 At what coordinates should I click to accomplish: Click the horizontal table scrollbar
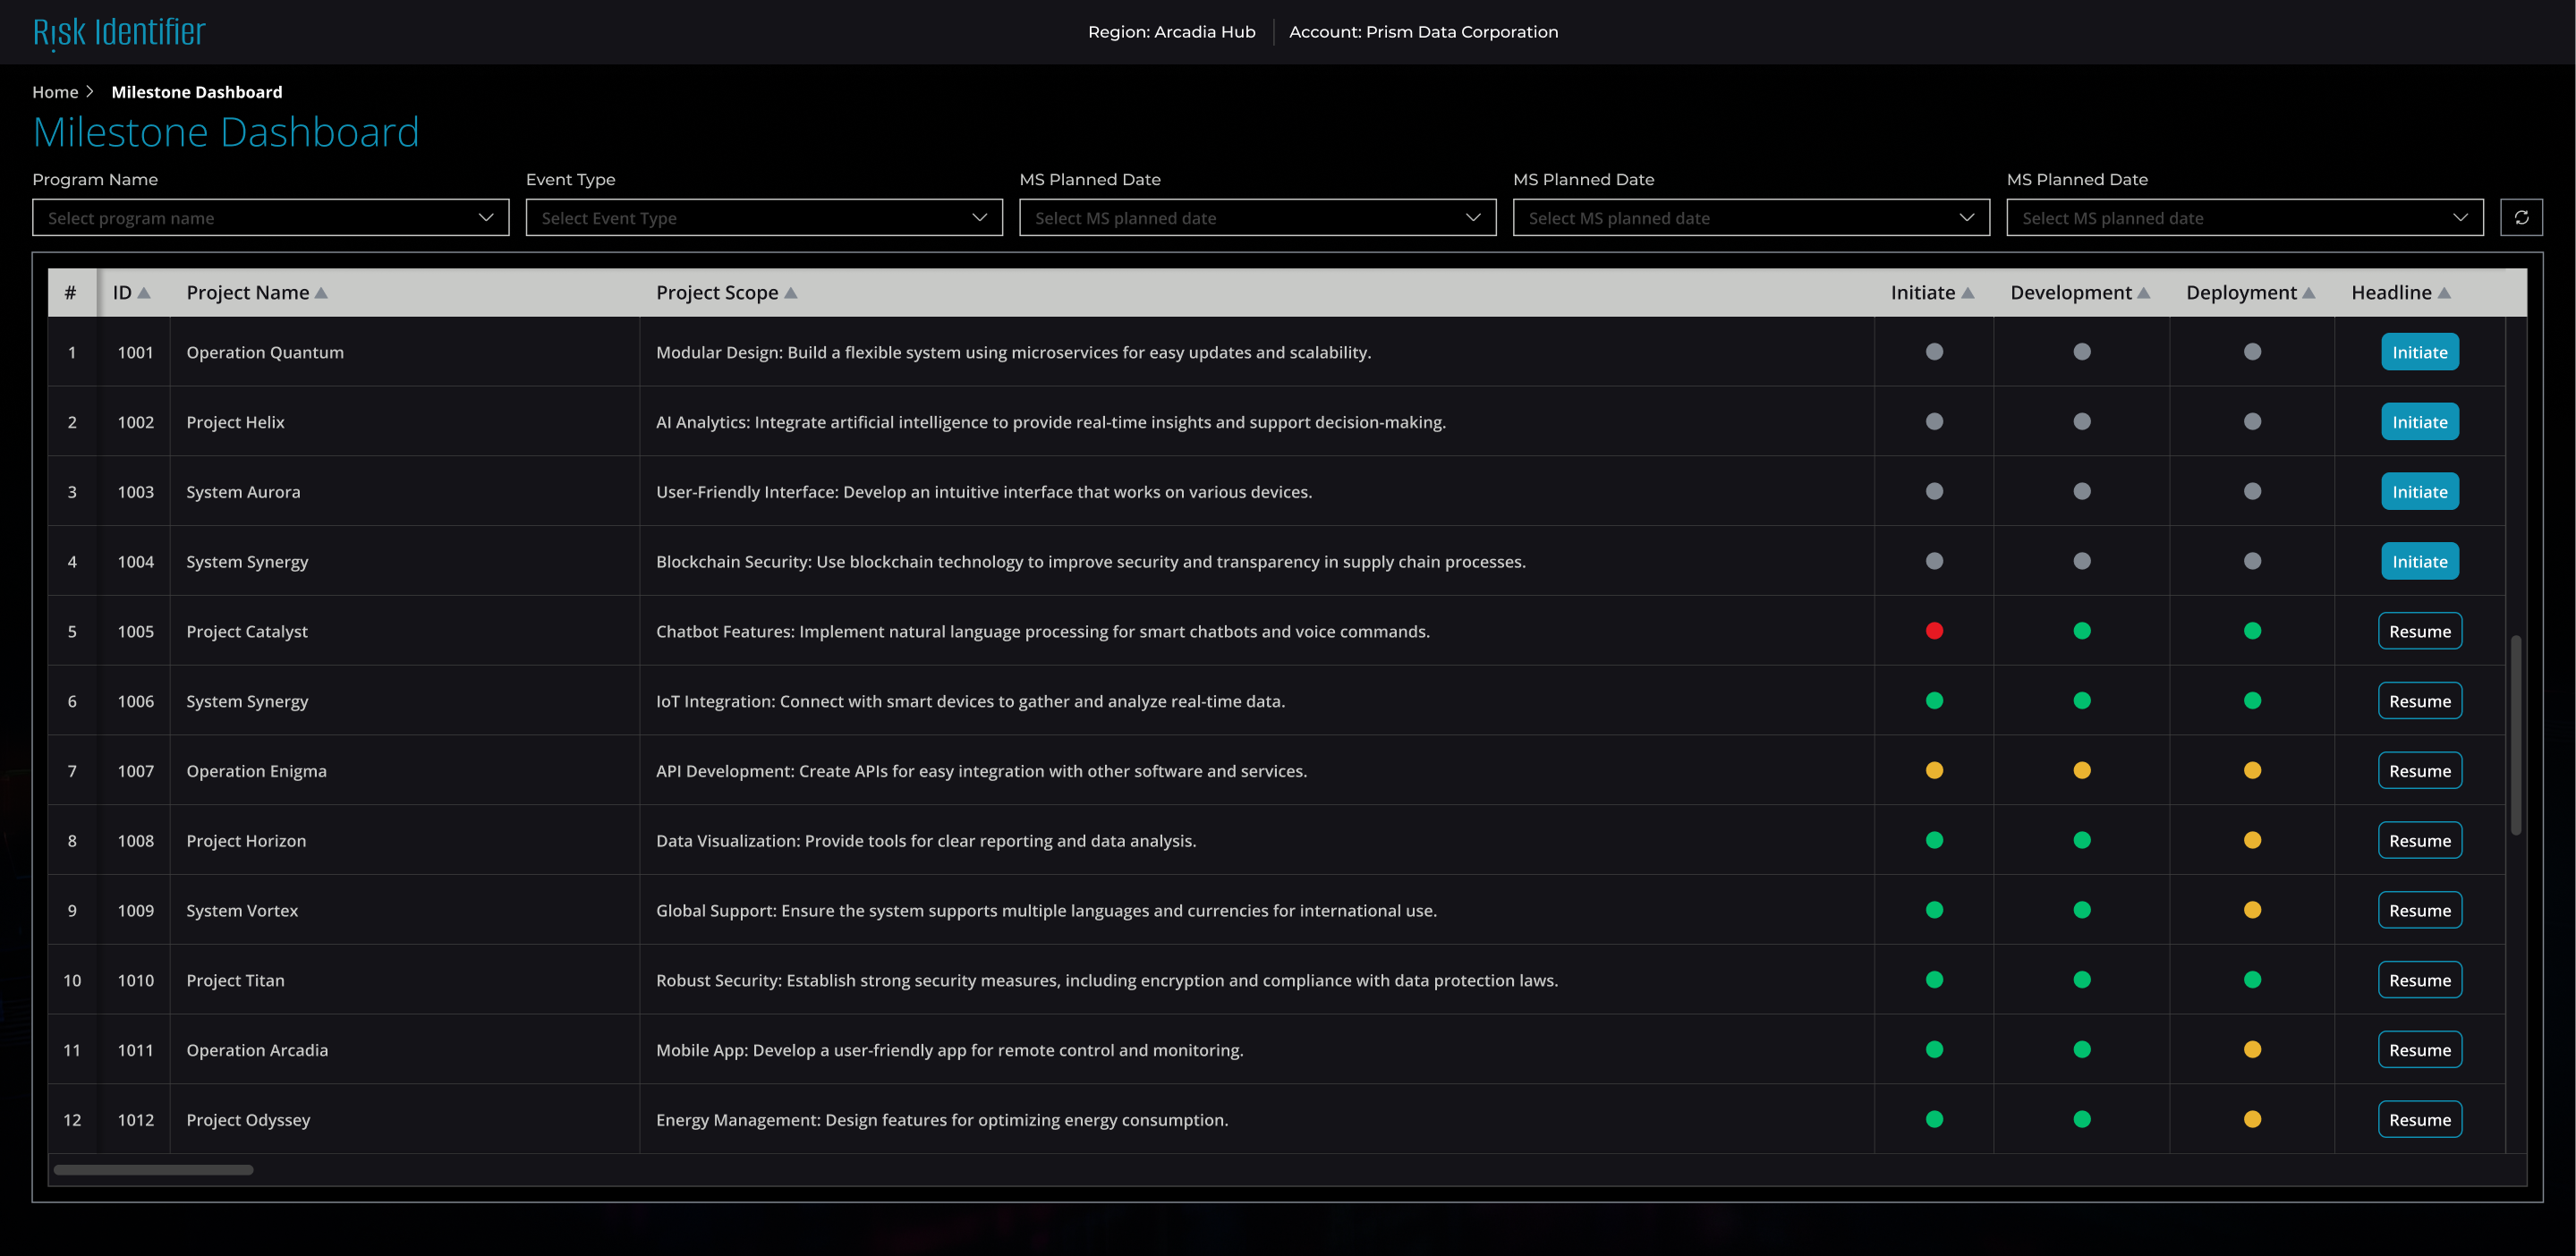(x=153, y=1170)
